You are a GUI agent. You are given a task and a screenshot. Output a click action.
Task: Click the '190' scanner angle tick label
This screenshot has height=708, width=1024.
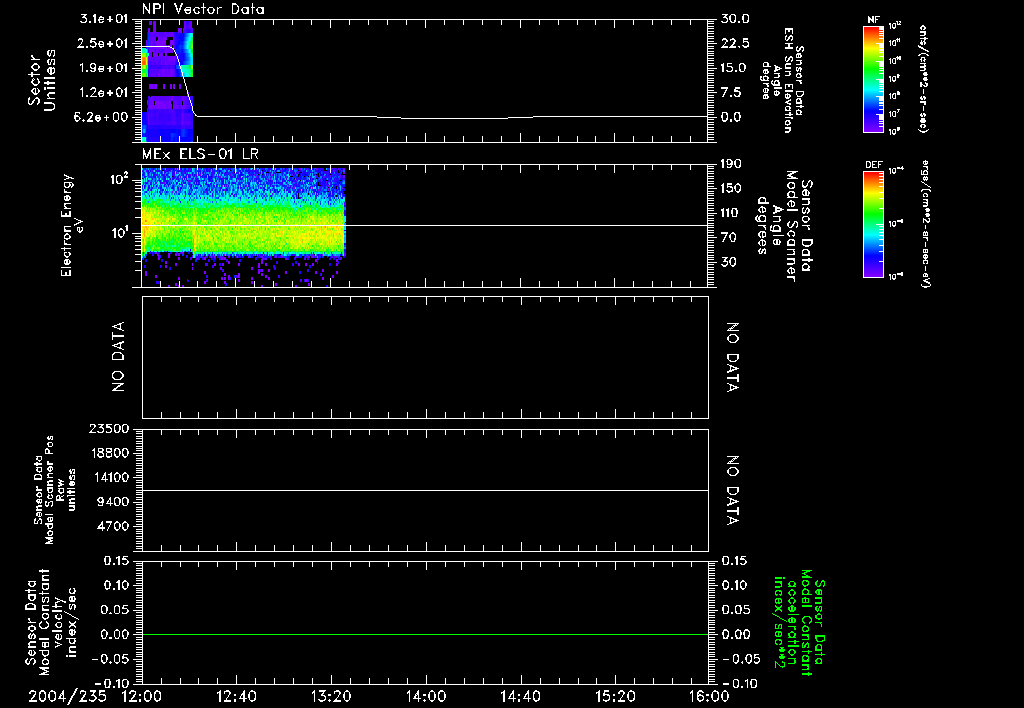(x=731, y=164)
